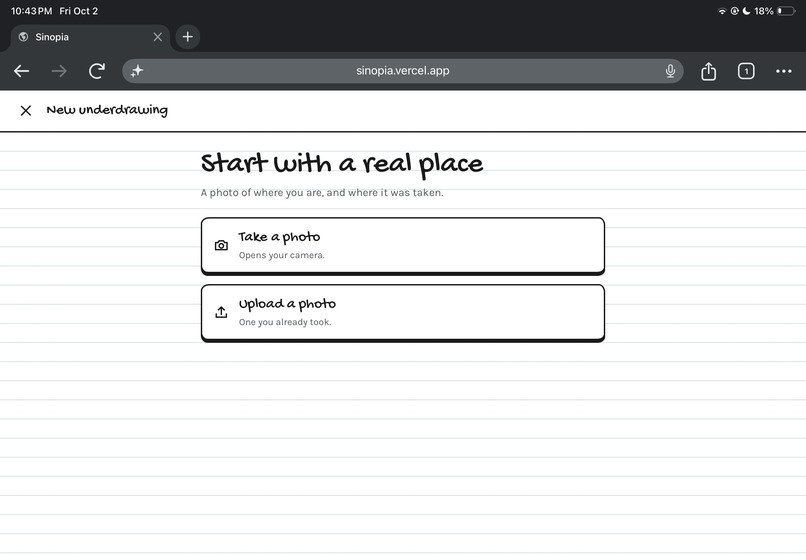
Task: Click the 'Start with a real place' heading
Action: 341,164
